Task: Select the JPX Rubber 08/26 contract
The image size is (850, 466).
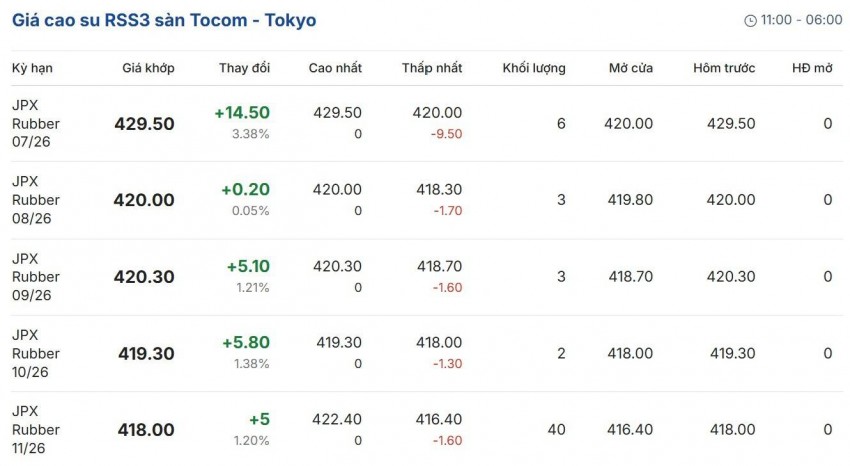Action: 36,200
